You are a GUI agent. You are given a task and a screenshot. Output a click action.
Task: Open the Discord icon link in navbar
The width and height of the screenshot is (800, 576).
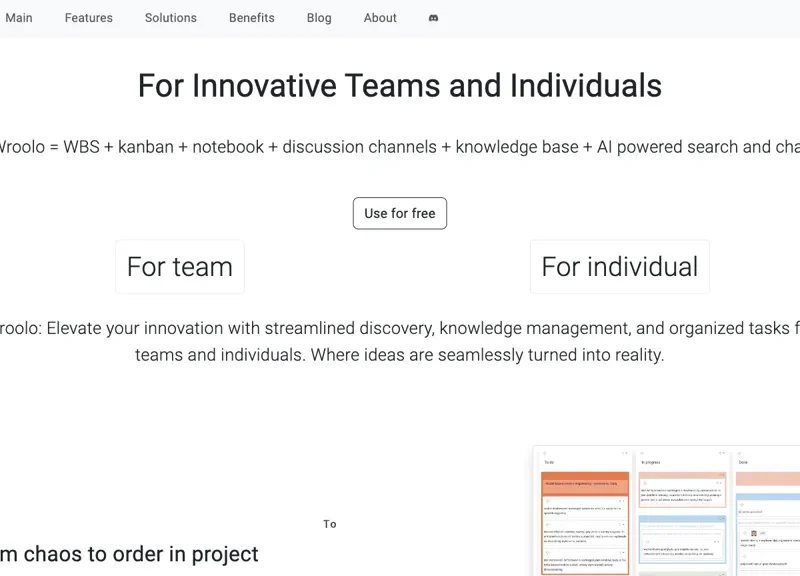point(433,18)
